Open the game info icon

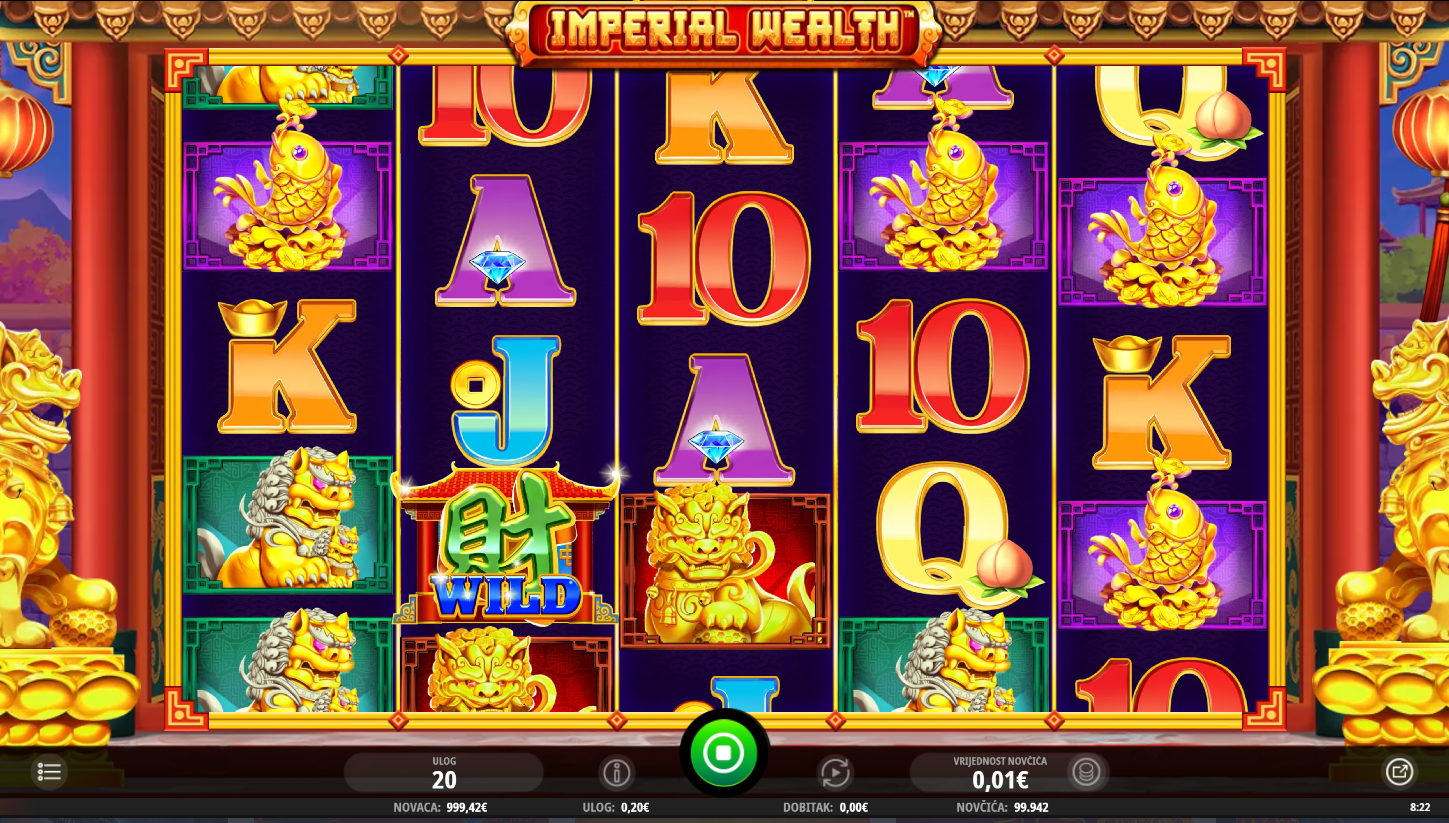tap(617, 772)
